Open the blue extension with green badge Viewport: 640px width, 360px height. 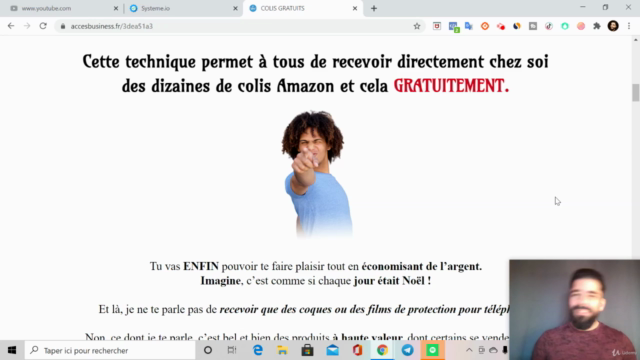point(453,27)
